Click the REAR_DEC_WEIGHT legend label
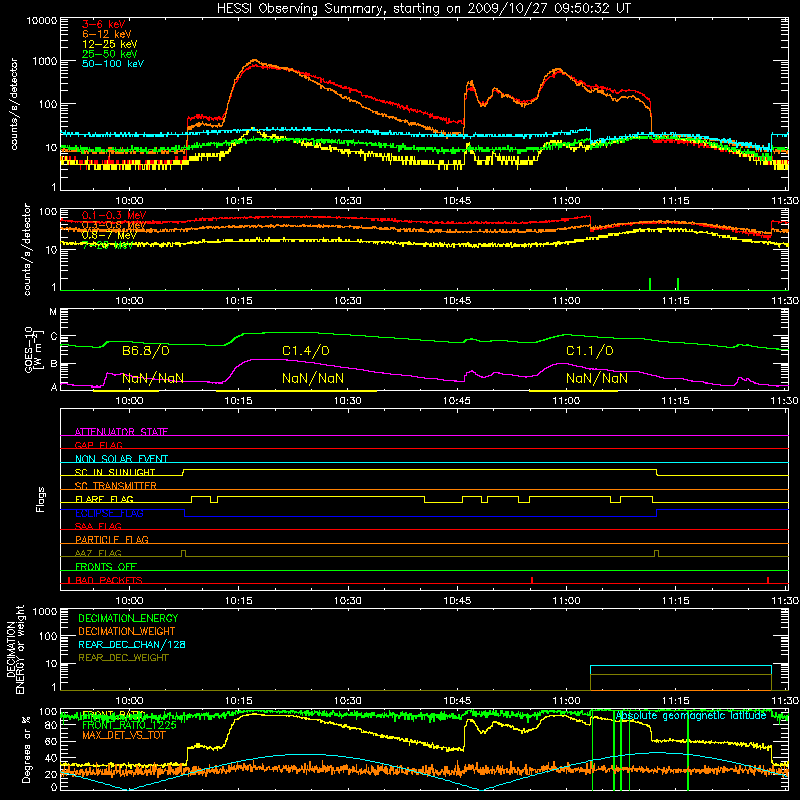 coord(123,658)
